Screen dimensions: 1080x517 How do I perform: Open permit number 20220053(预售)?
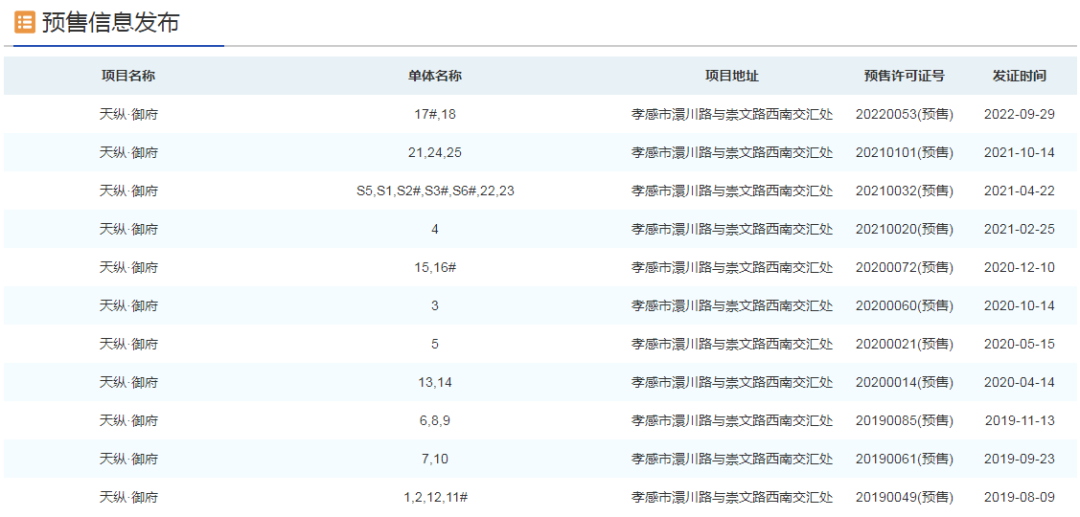coord(904,114)
